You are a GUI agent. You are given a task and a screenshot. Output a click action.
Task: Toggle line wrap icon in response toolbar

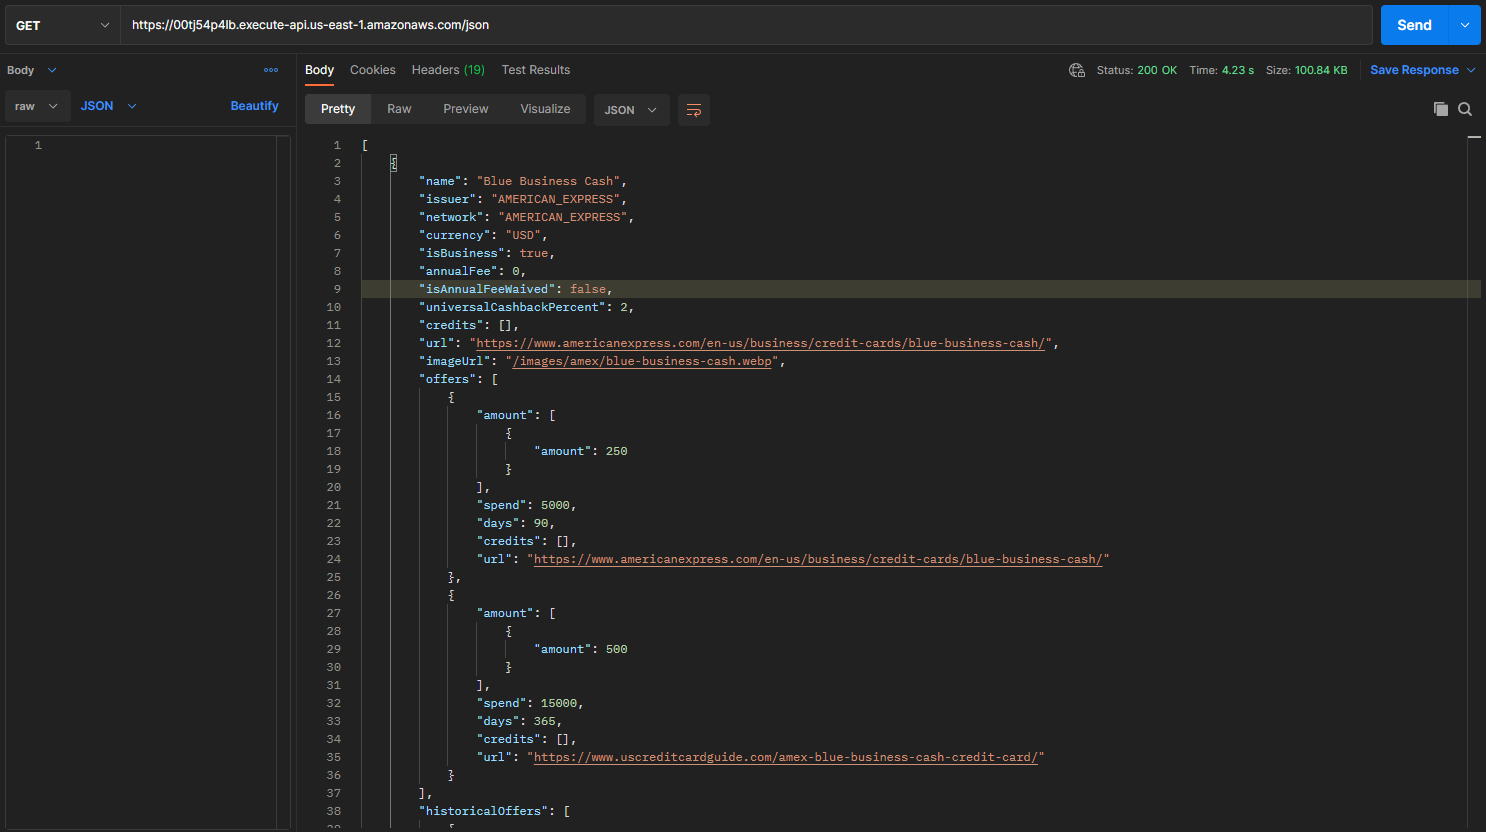click(694, 110)
